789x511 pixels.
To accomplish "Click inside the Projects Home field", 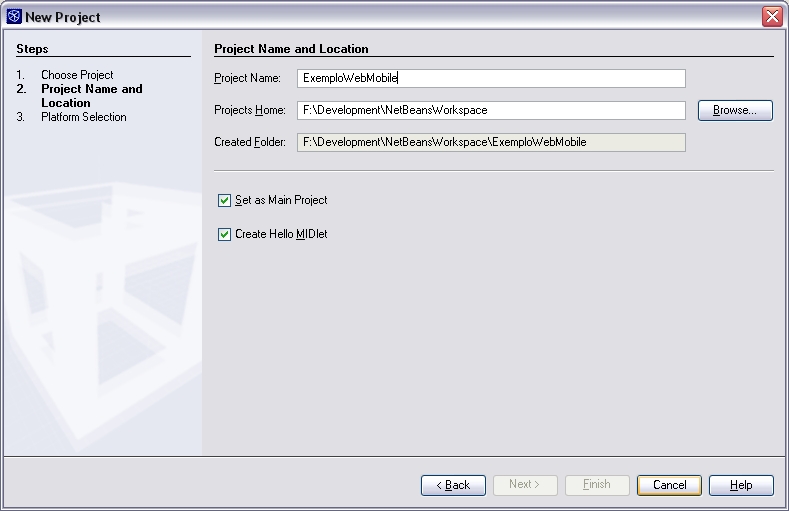I will tap(491, 110).
